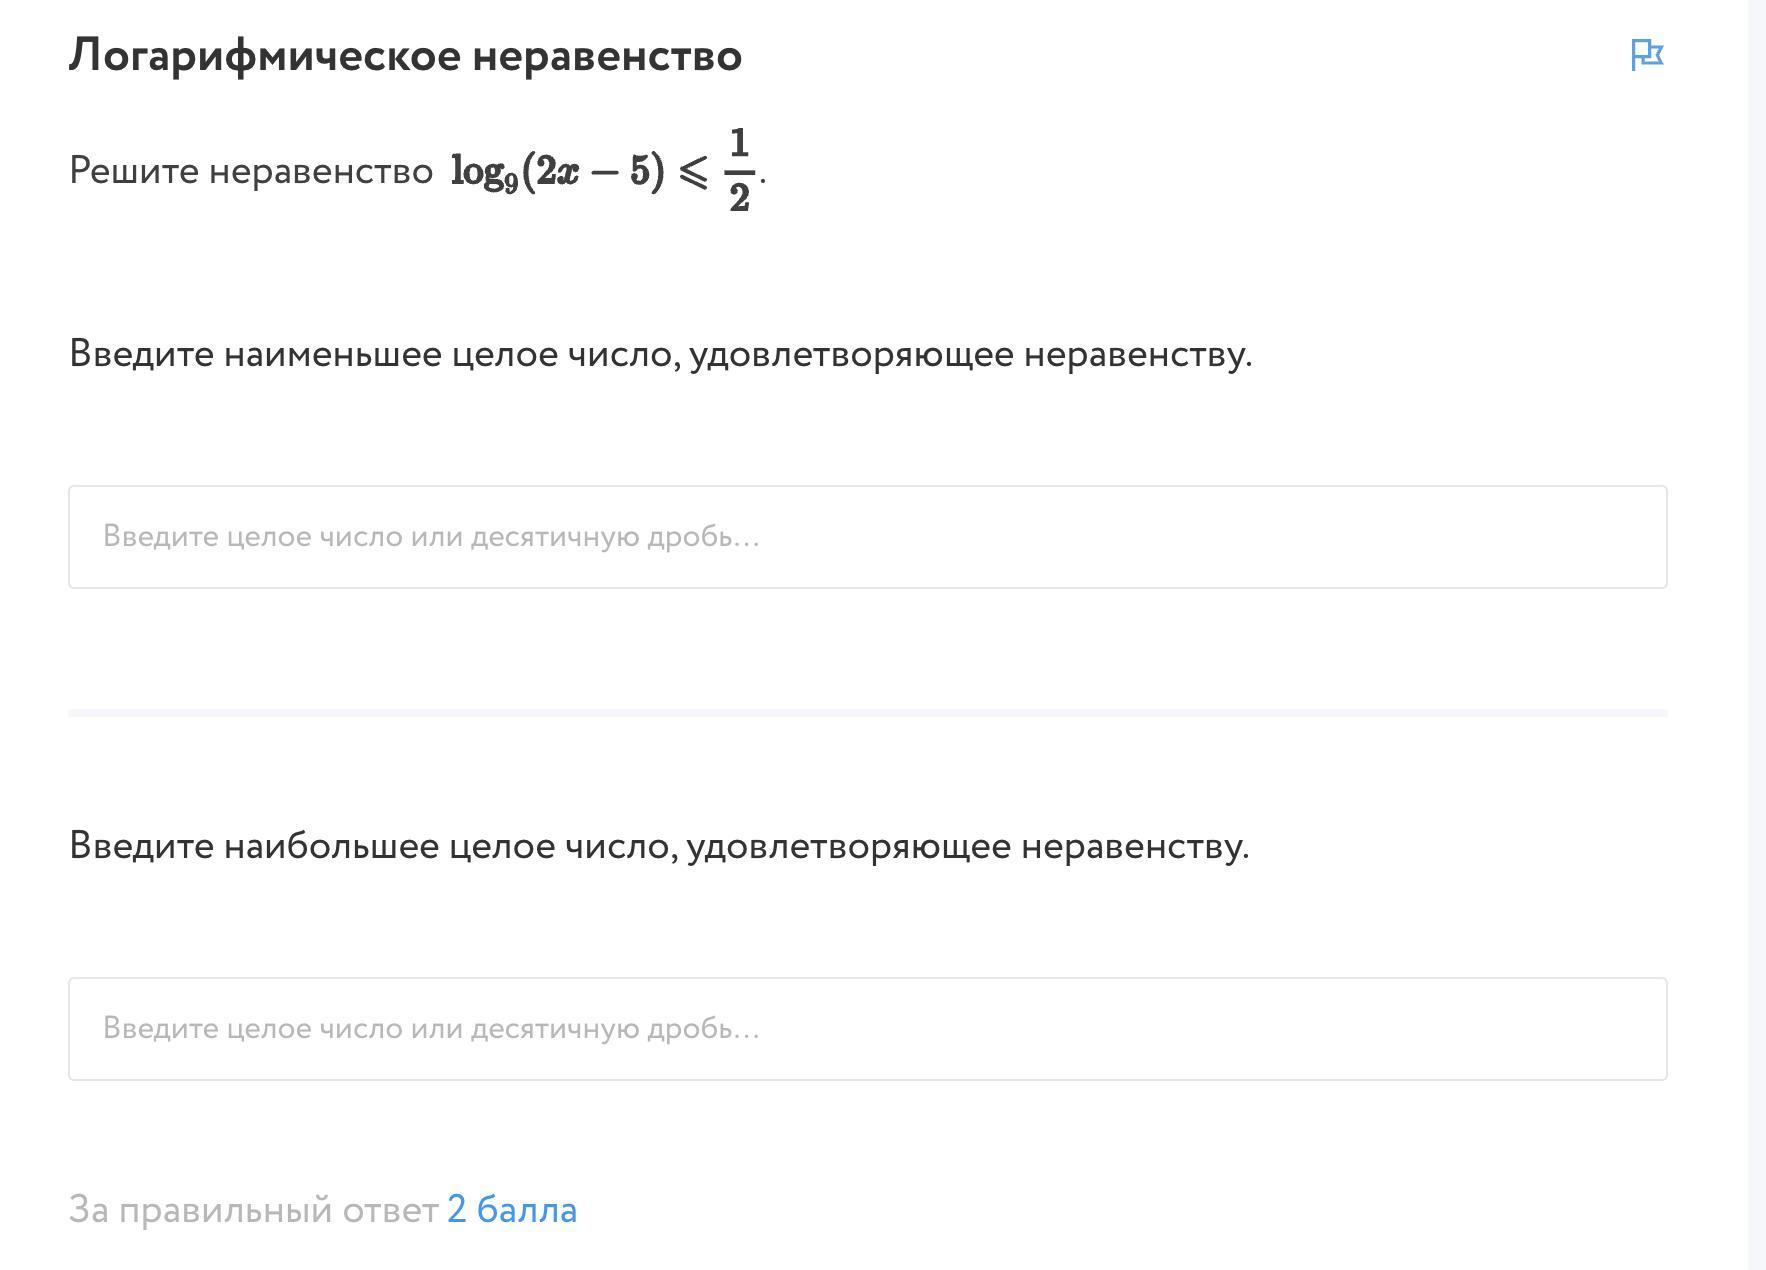This screenshot has height=1270, width=1766.
Task: Click the fraction one-half in the inequality
Action: pos(739,170)
